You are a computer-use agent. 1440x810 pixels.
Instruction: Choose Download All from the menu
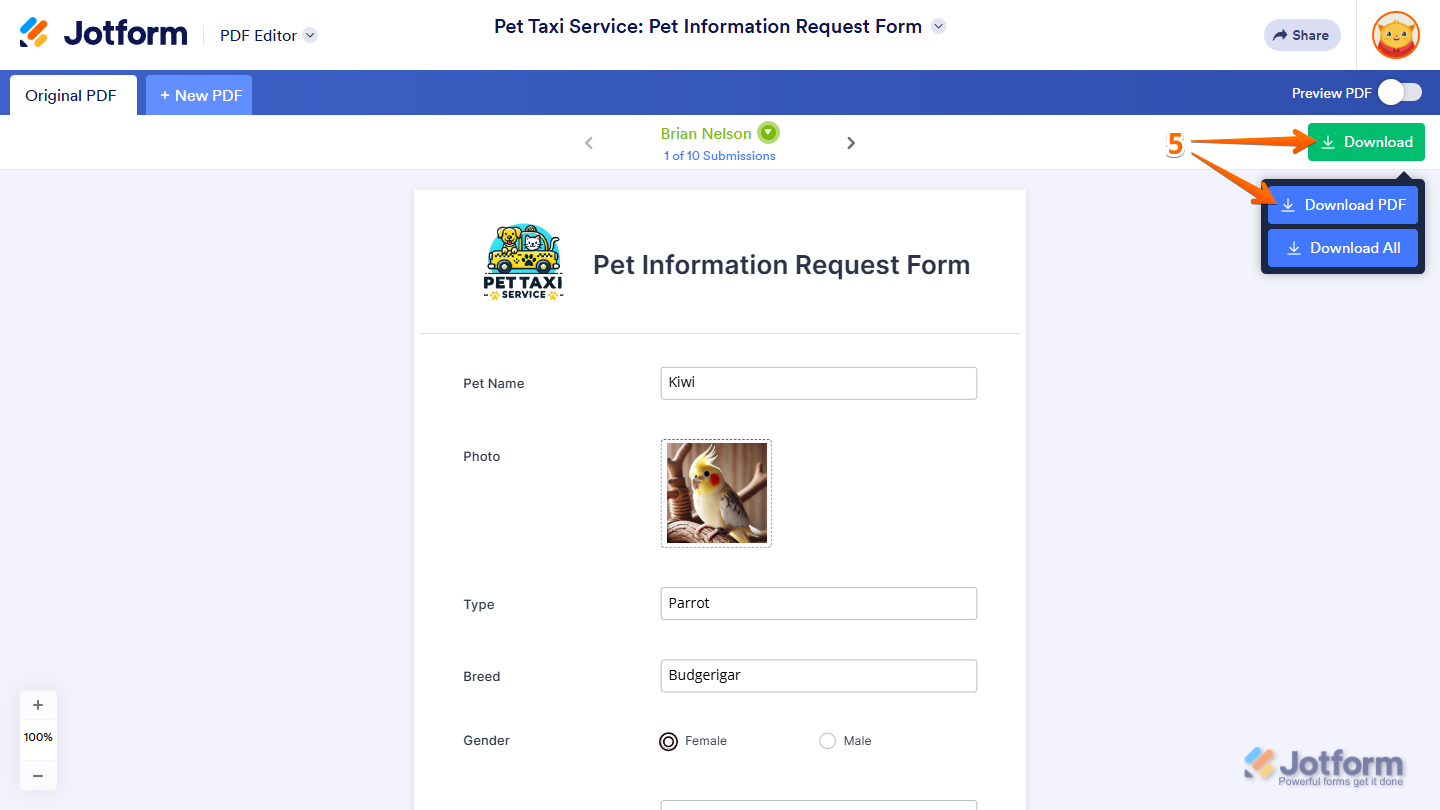pyautogui.click(x=1343, y=248)
